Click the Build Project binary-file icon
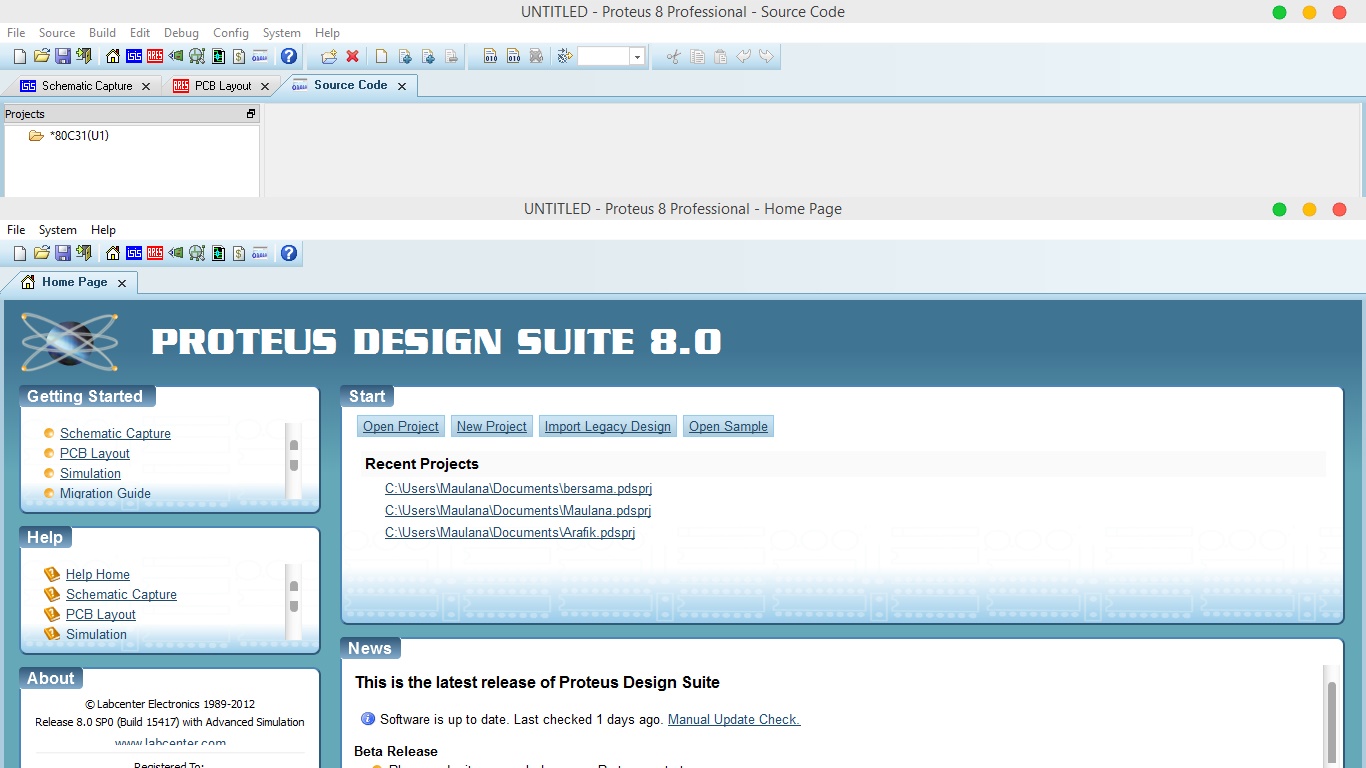 [490, 56]
